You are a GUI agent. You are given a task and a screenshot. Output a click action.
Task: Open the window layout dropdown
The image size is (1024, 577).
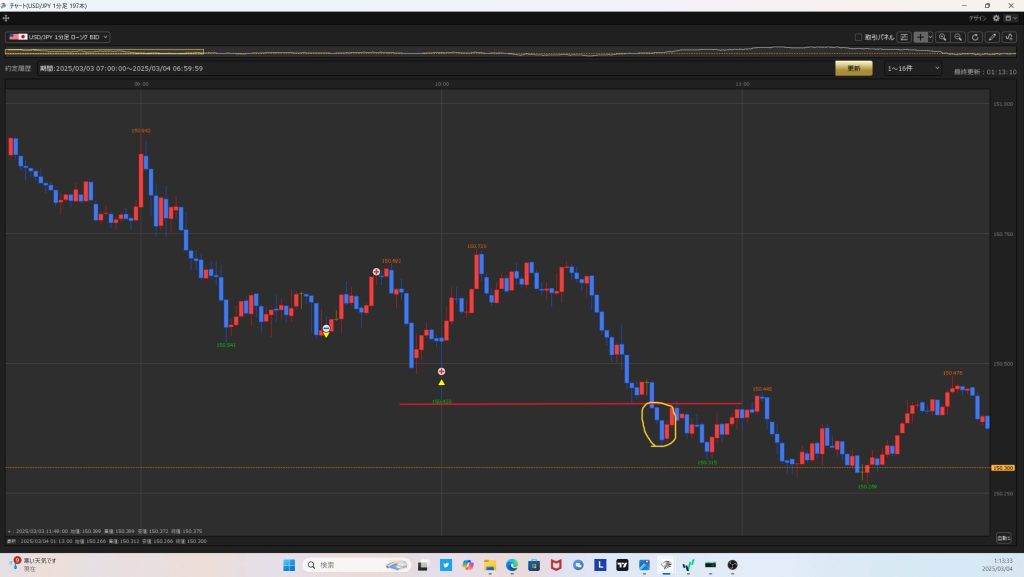pos(1010,18)
